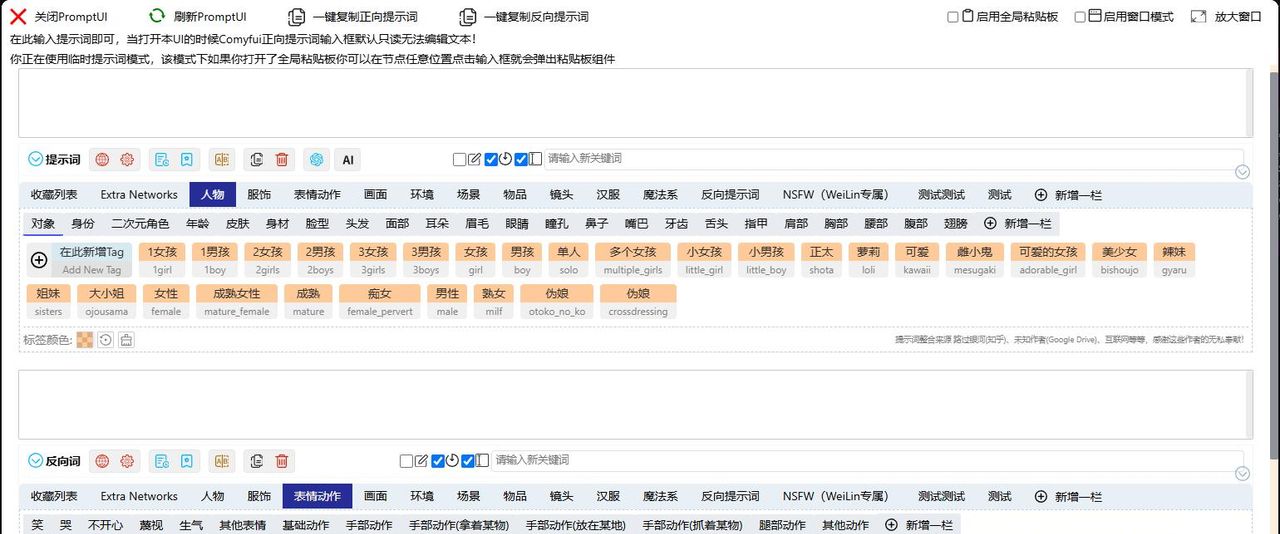Add the 萝莉 loli tag
This screenshot has height=534, width=1280.
pyautogui.click(x=867, y=260)
